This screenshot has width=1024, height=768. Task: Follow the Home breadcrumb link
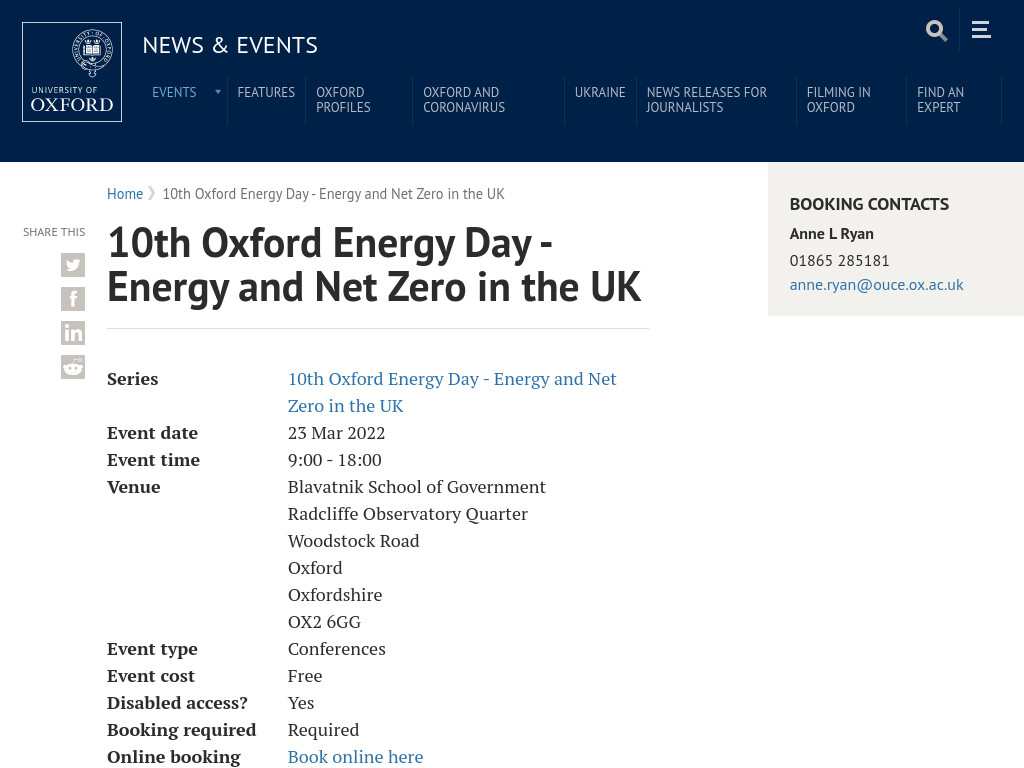click(125, 194)
